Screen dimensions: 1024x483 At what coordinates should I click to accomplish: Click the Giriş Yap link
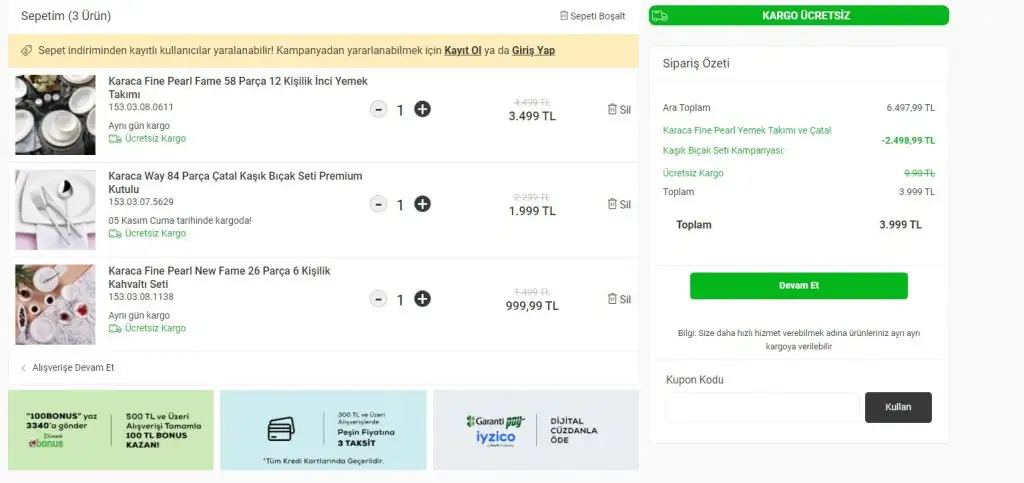click(532, 50)
